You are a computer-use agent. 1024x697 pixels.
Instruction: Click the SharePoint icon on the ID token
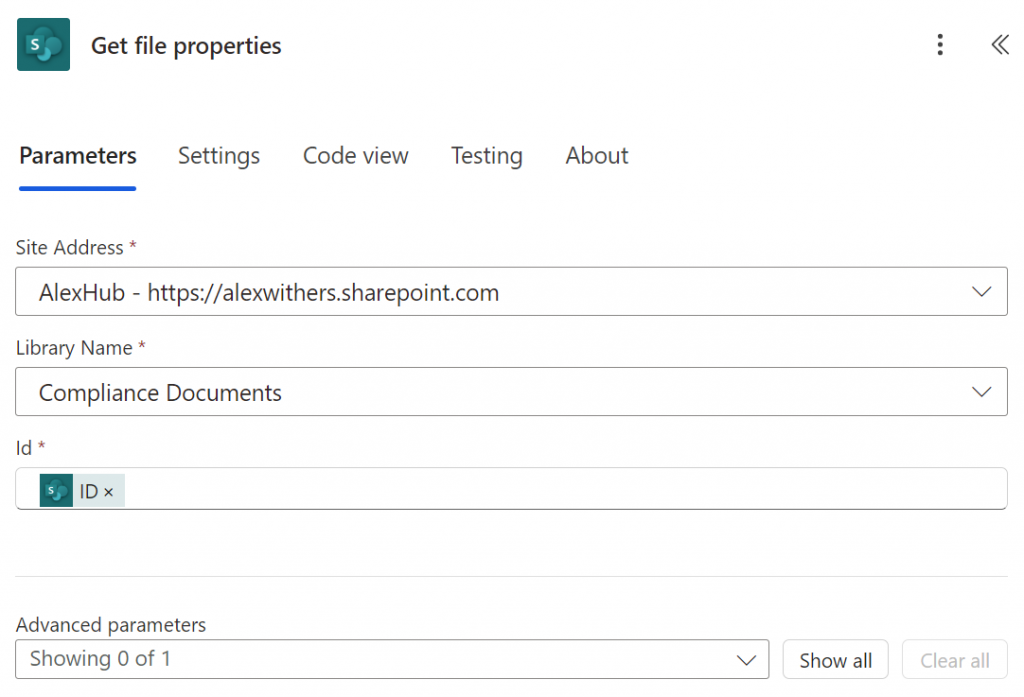coord(57,491)
